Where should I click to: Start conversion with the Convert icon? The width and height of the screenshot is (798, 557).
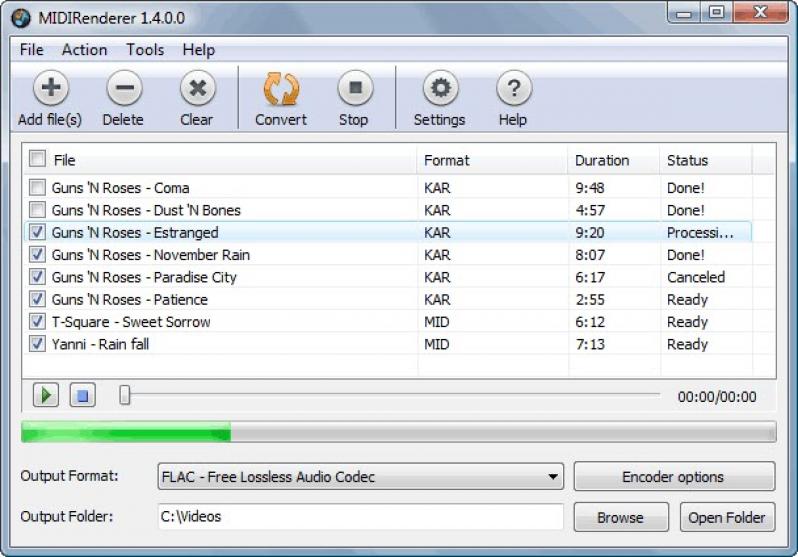[281, 89]
